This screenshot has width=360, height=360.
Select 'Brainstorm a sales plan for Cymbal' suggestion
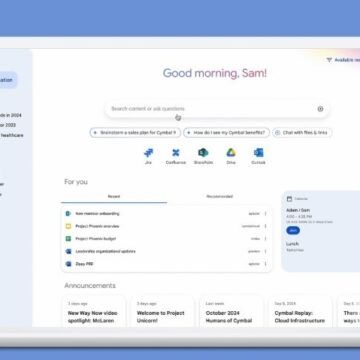135,133
